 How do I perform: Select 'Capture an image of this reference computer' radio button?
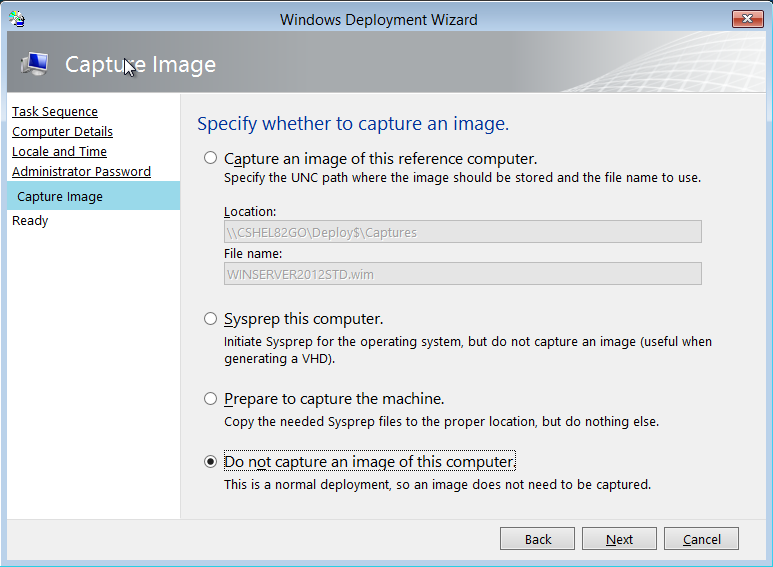coord(210,158)
